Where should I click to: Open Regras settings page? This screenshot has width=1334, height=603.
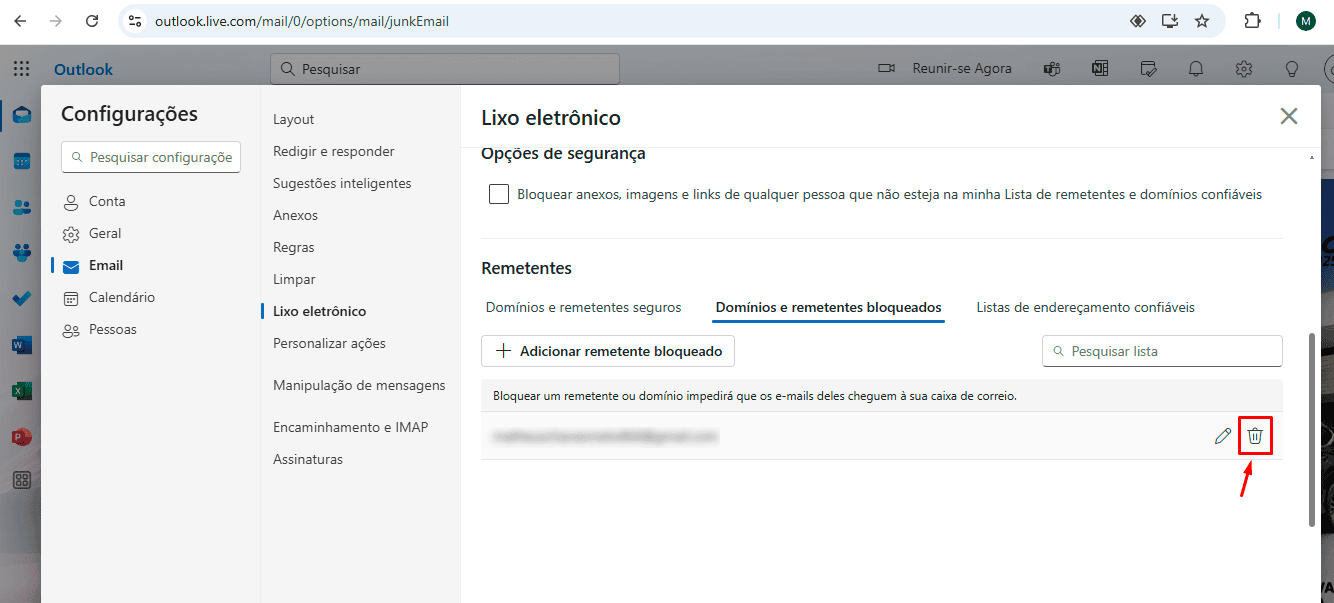pyautogui.click(x=294, y=247)
